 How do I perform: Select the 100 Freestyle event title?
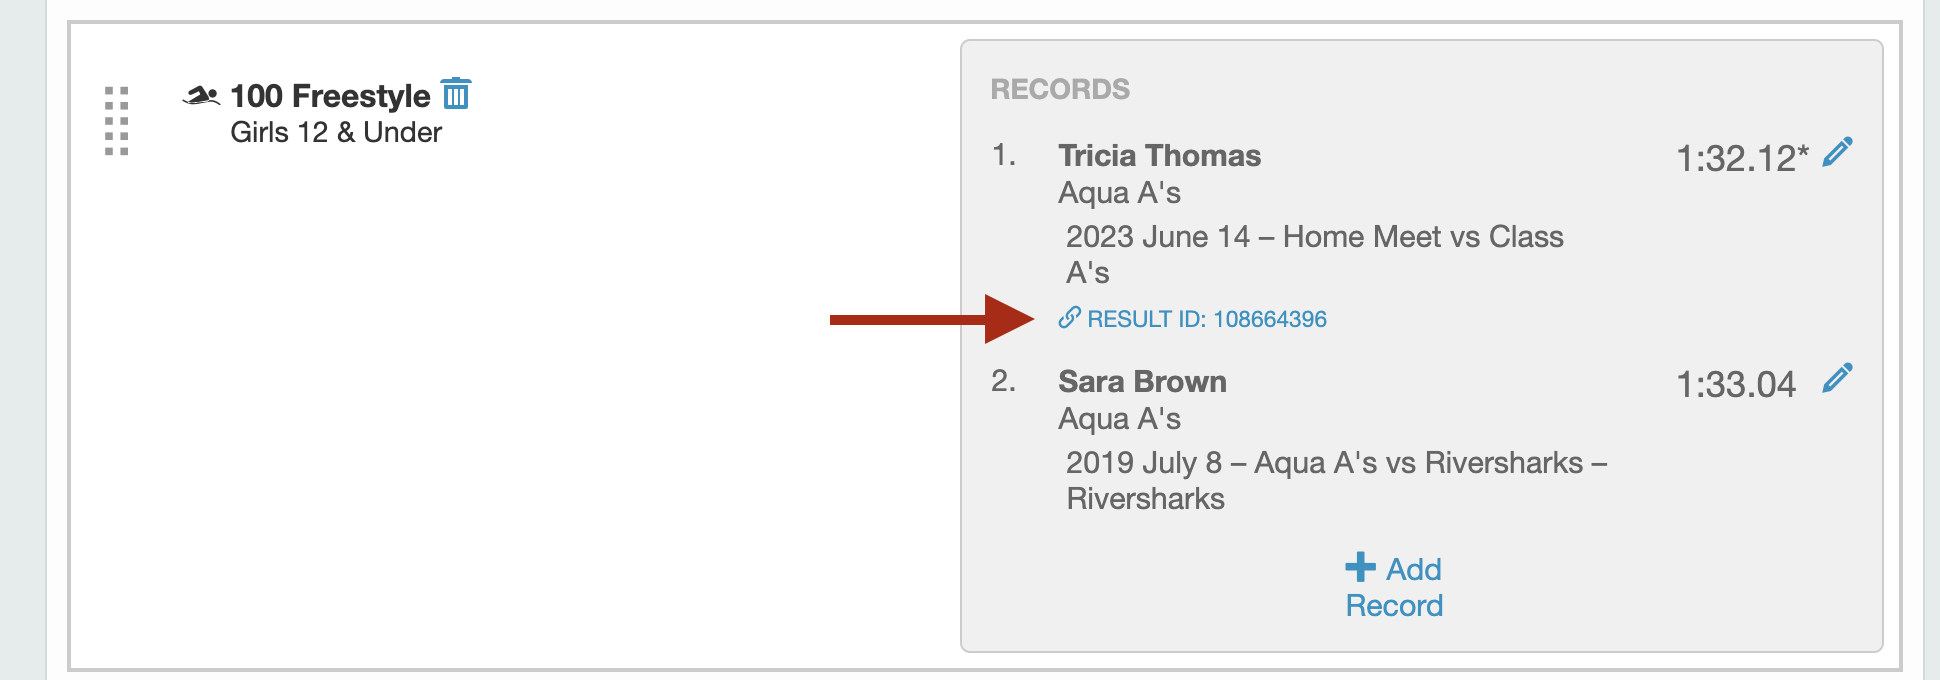(330, 96)
